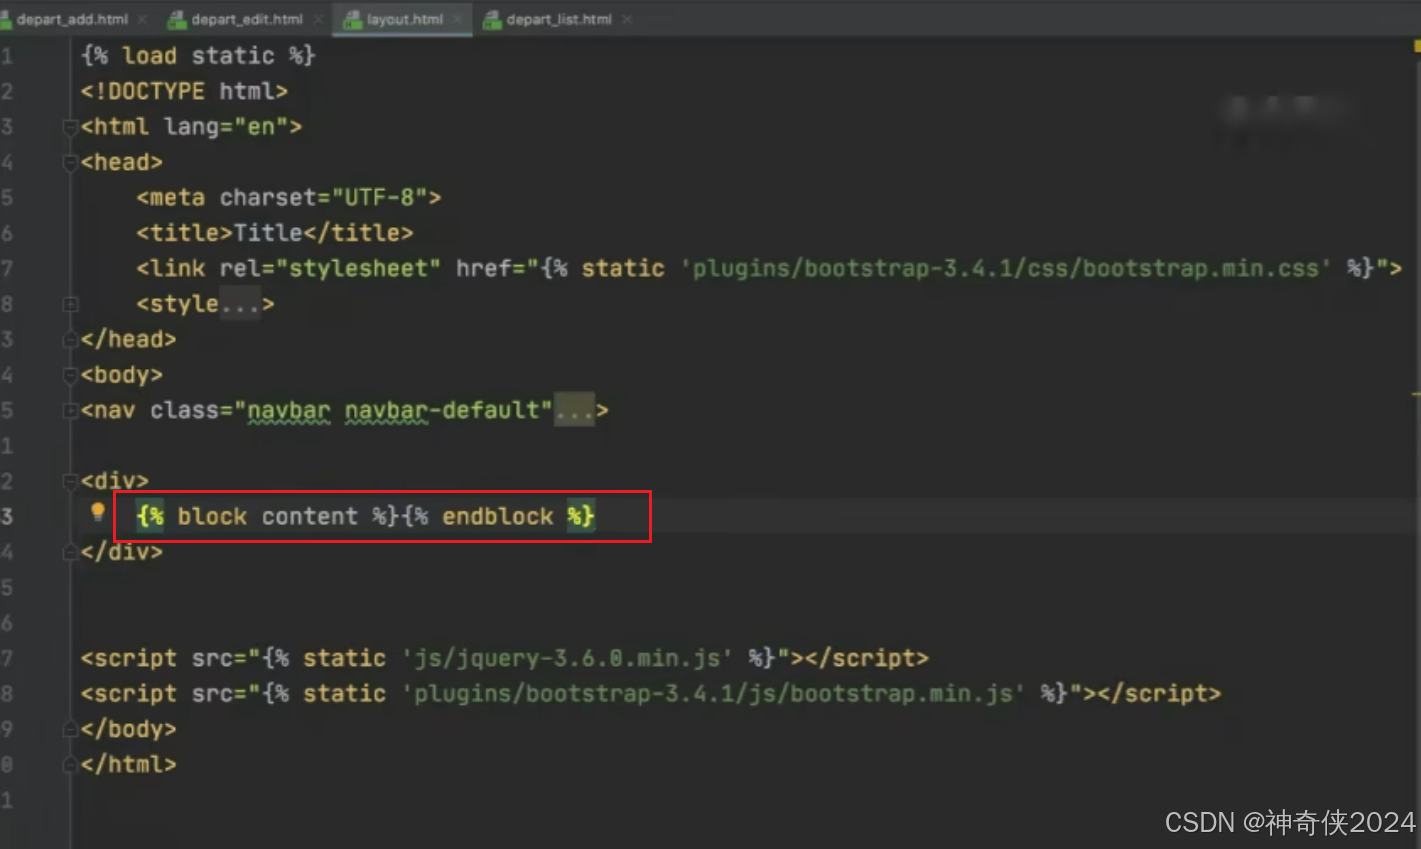Viewport: 1421px width, 849px height.
Task: Switch to the depart_edit.html tab
Action: click(246, 19)
